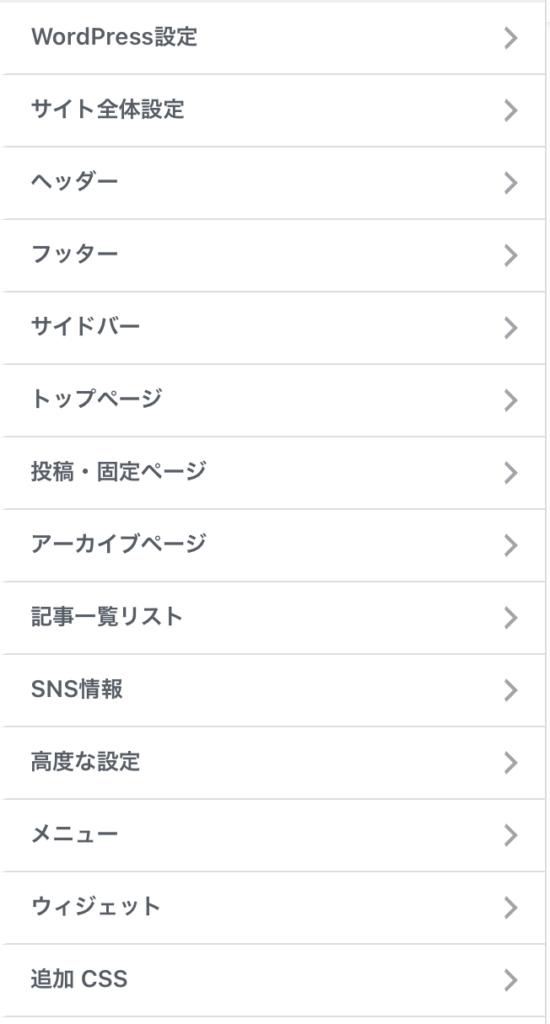Open 高度な設定 panel

tap(272, 763)
